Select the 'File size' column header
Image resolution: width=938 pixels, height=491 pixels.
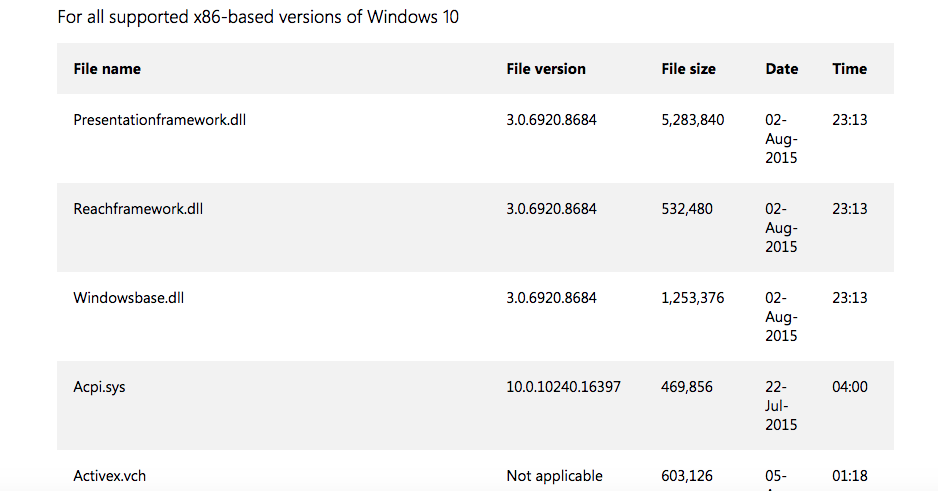(688, 69)
